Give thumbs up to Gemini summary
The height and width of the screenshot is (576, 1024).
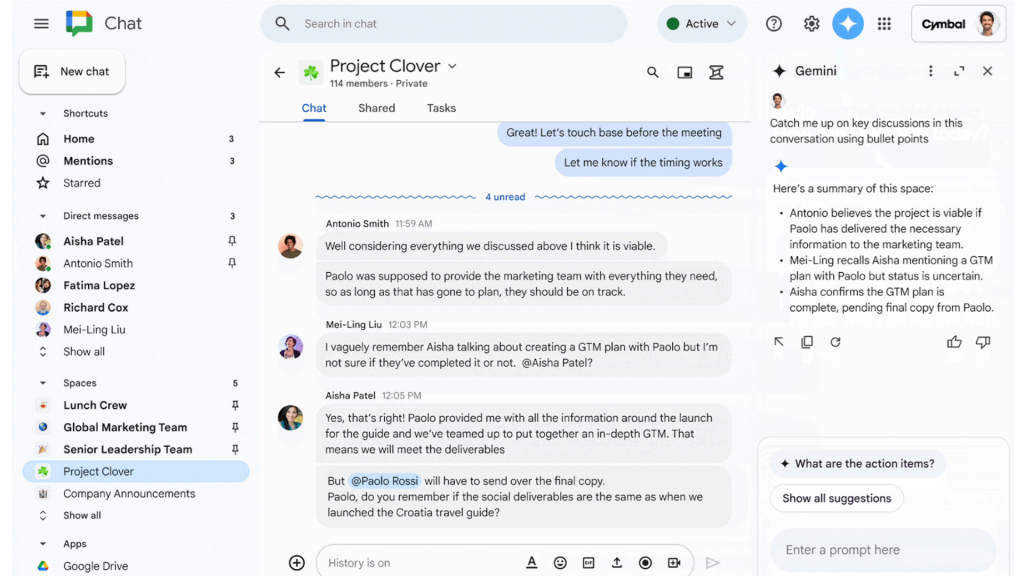pyautogui.click(x=954, y=342)
